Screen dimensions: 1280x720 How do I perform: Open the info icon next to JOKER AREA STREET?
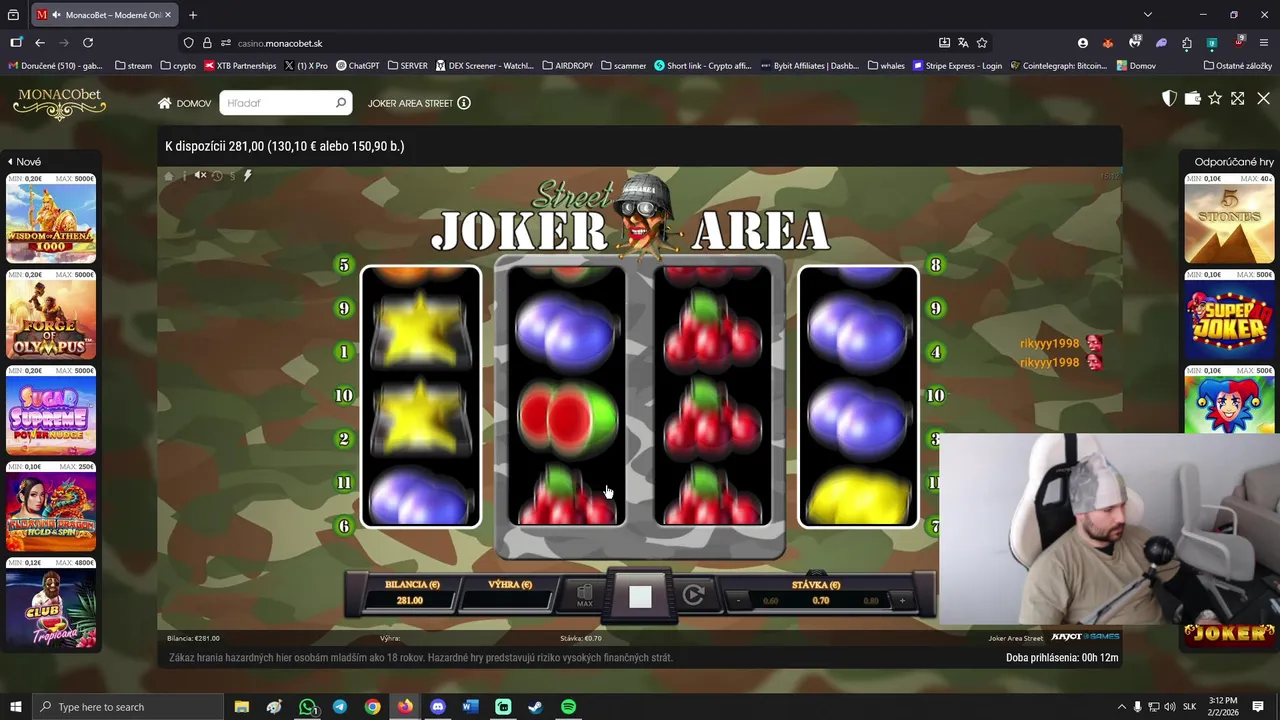click(464, 103)
